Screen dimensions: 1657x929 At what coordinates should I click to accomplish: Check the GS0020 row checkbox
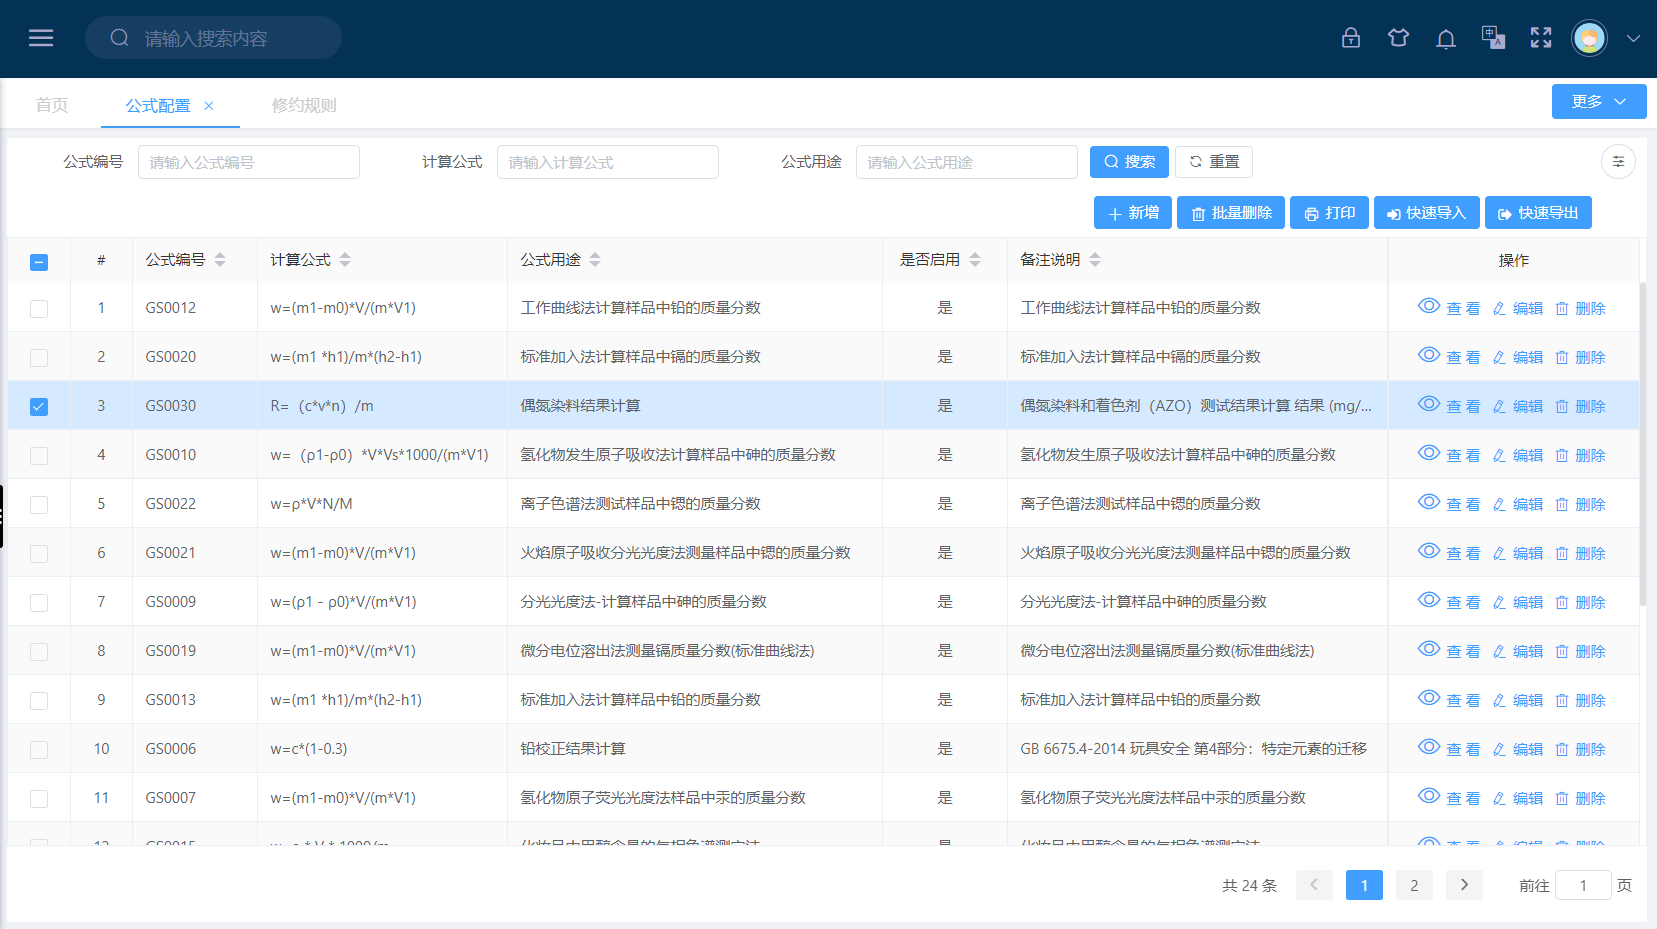pos(39,358)
